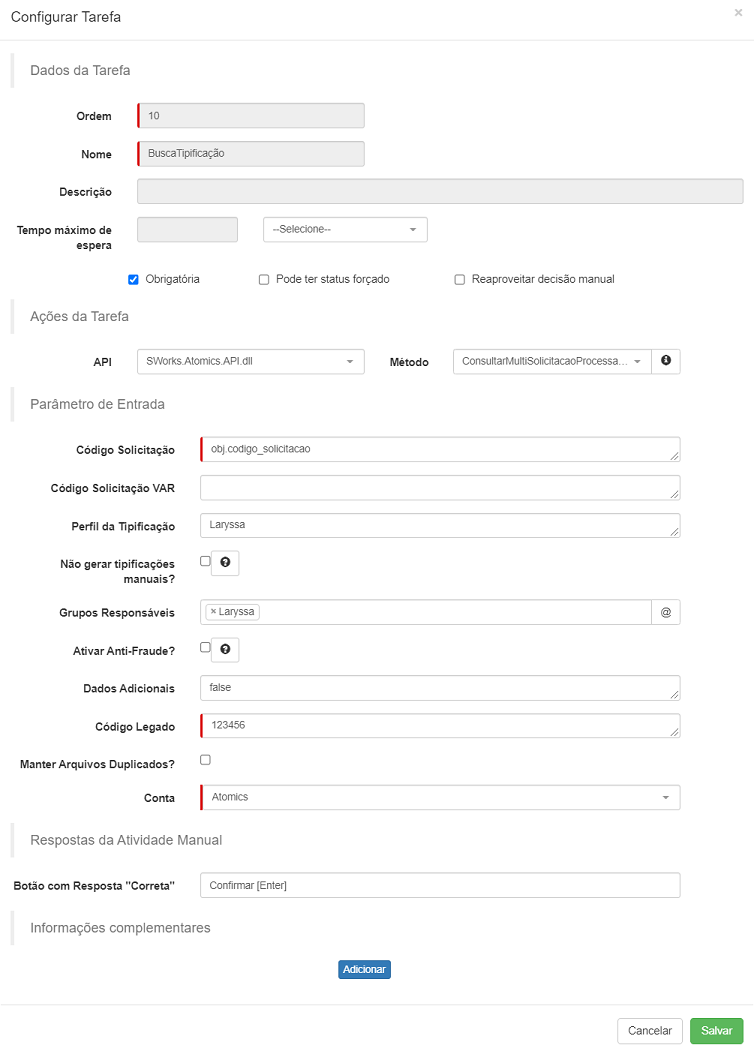Open help icon for Ativar Anti-Fraude

[225, 650]
